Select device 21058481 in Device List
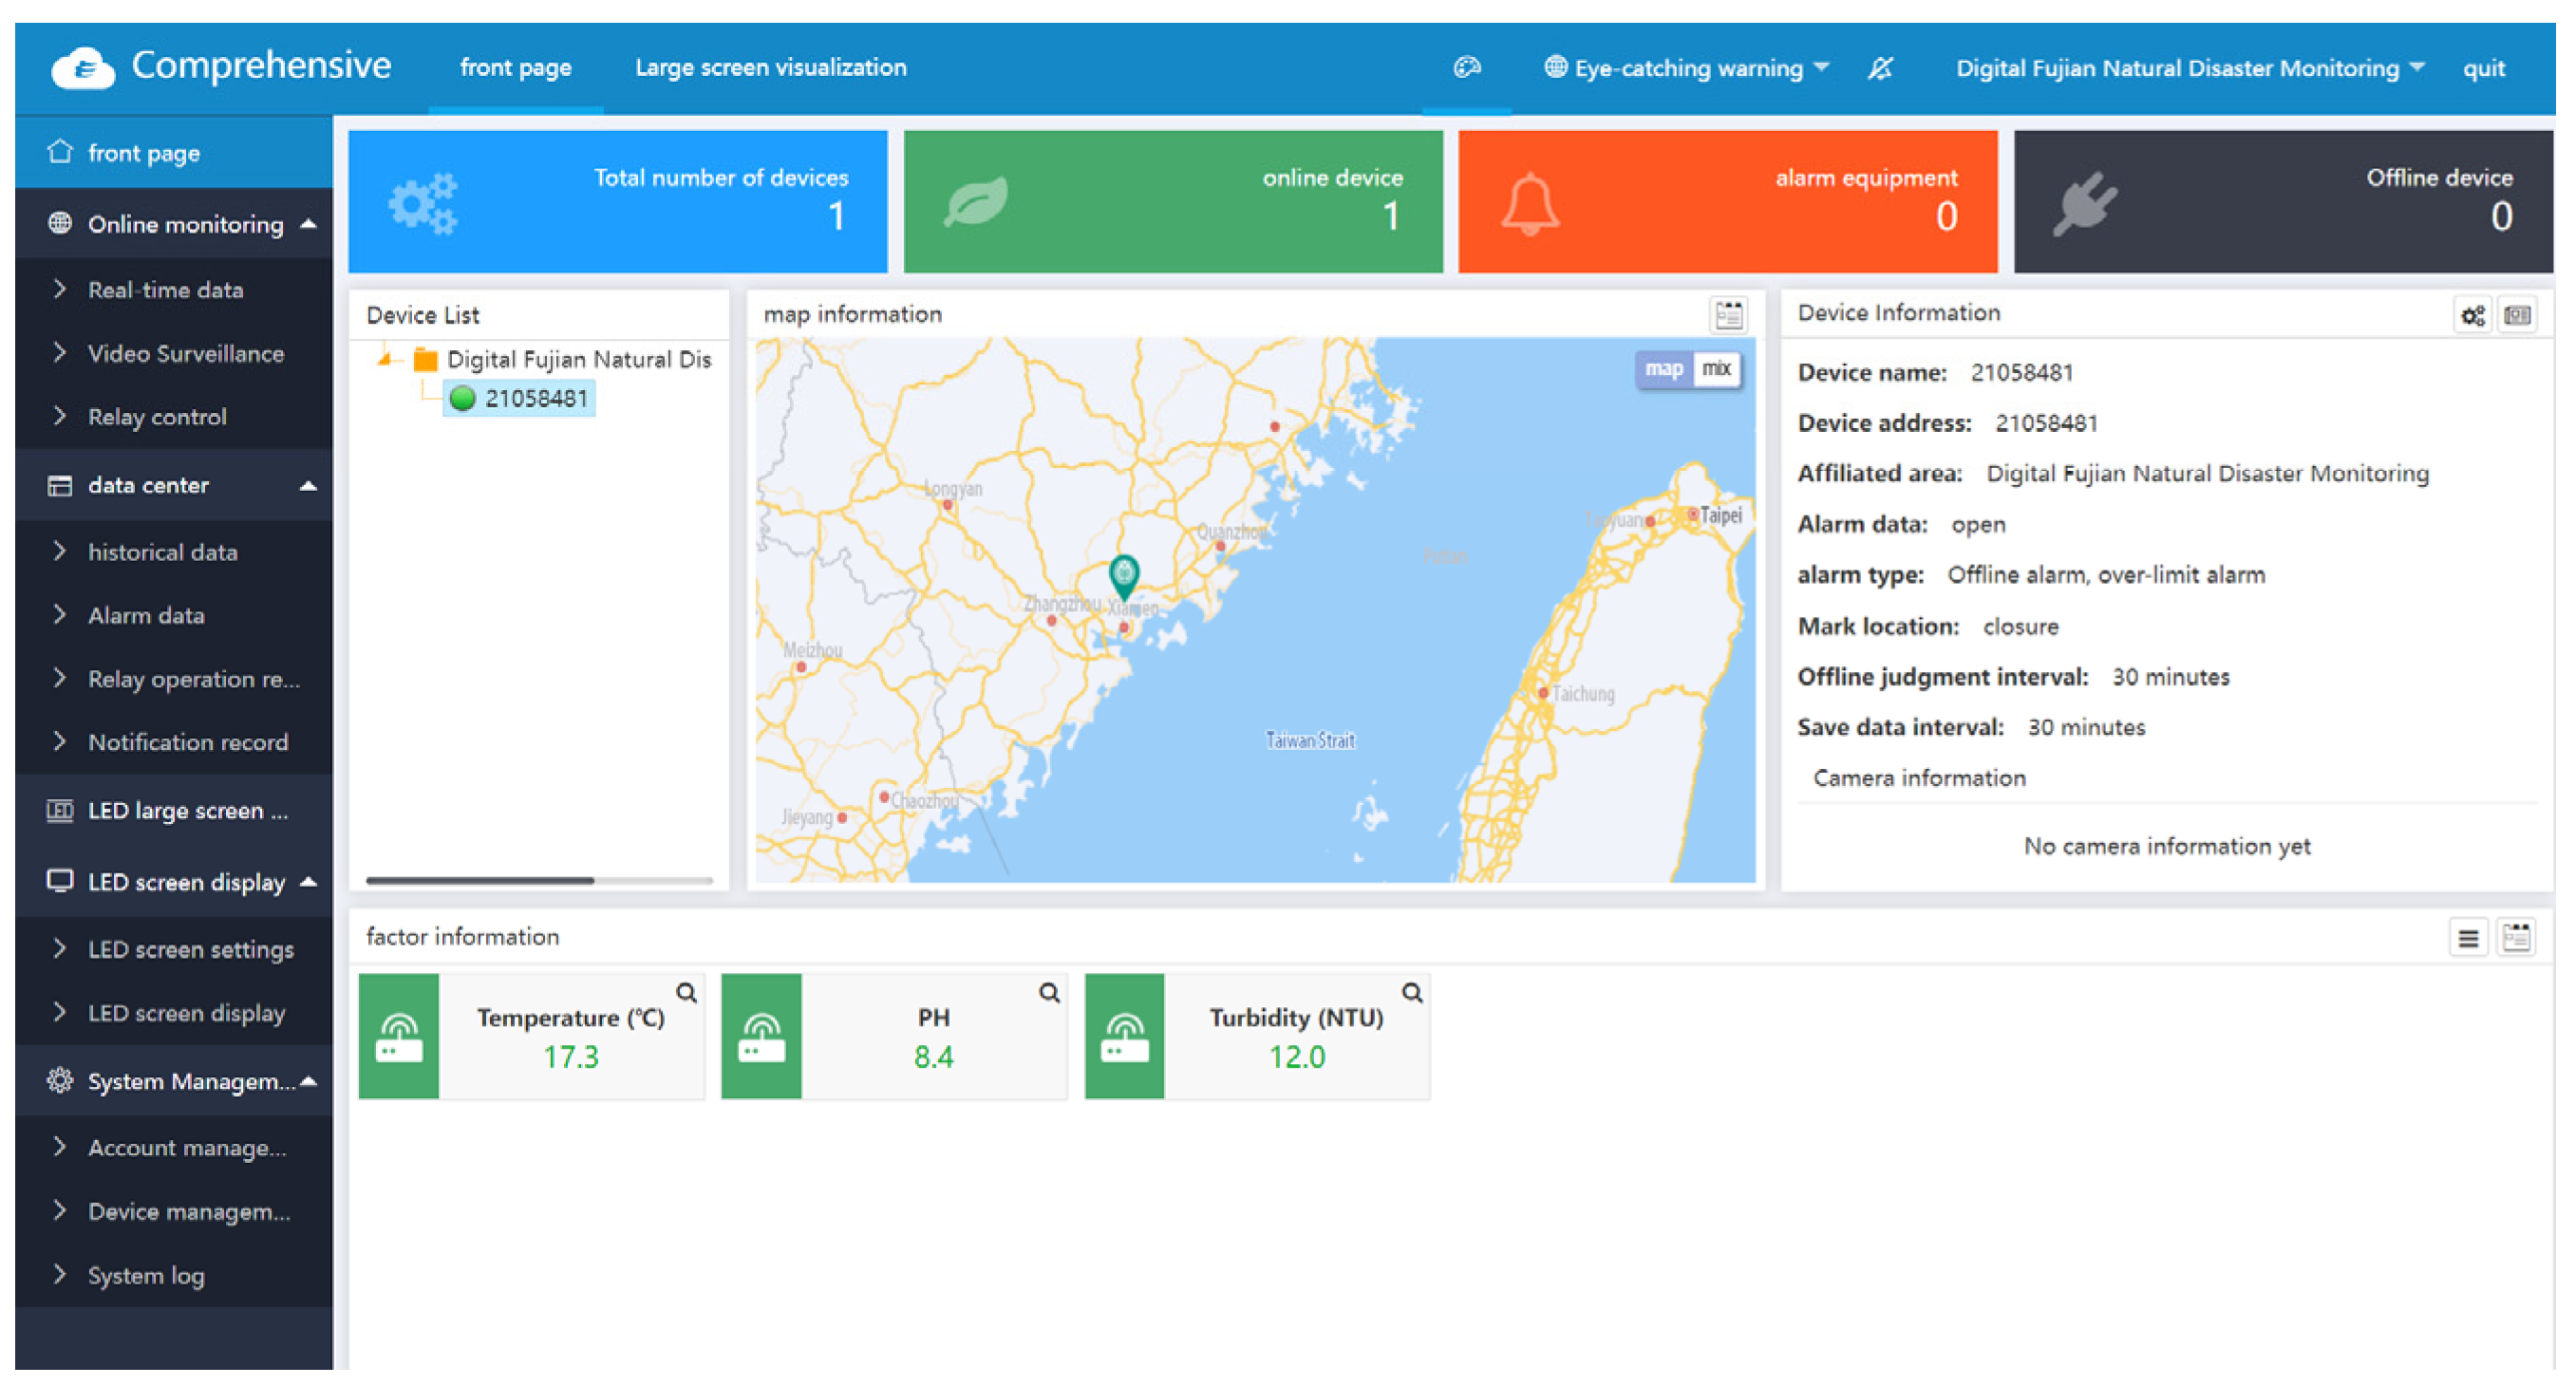 point(519,398)
